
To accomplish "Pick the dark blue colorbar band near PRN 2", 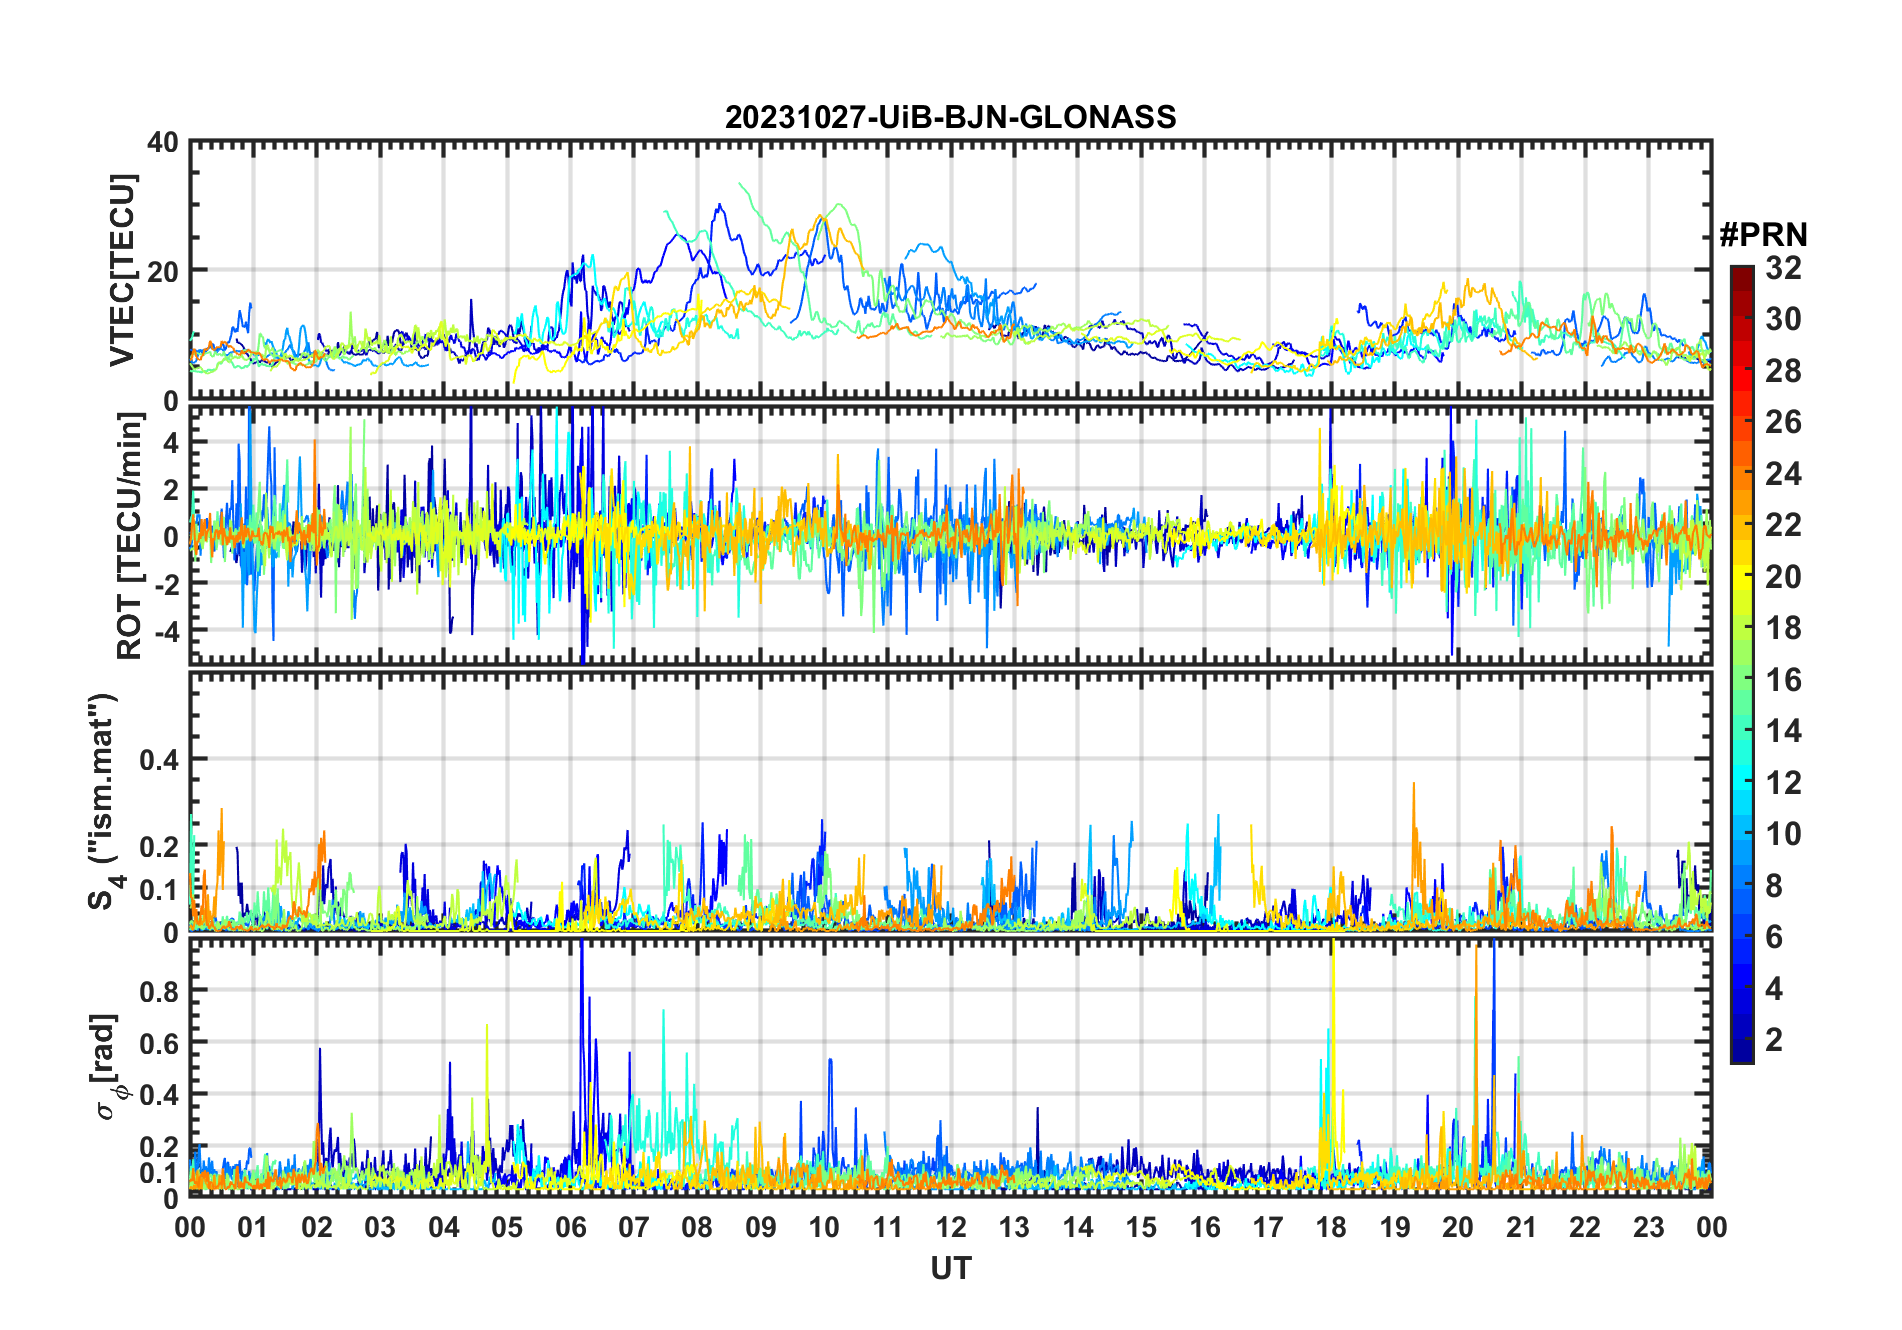I will (1742, 1040).
